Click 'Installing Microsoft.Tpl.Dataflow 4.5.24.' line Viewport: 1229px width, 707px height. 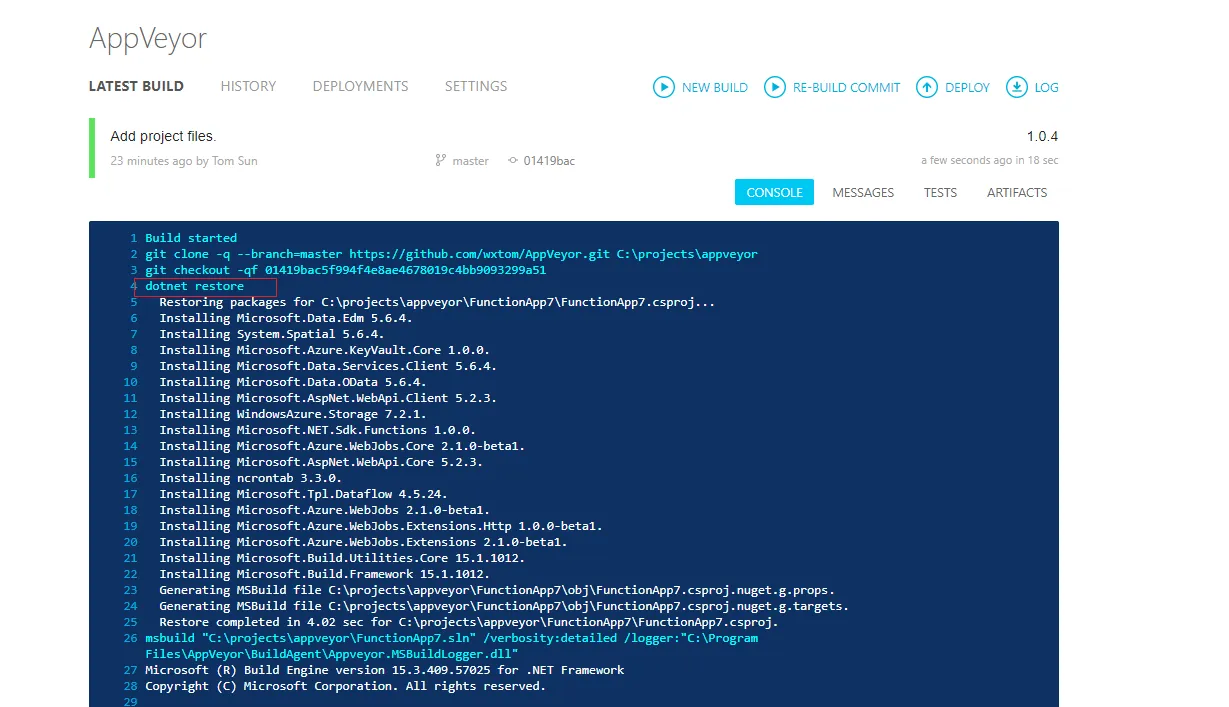[x=304, y=494]
